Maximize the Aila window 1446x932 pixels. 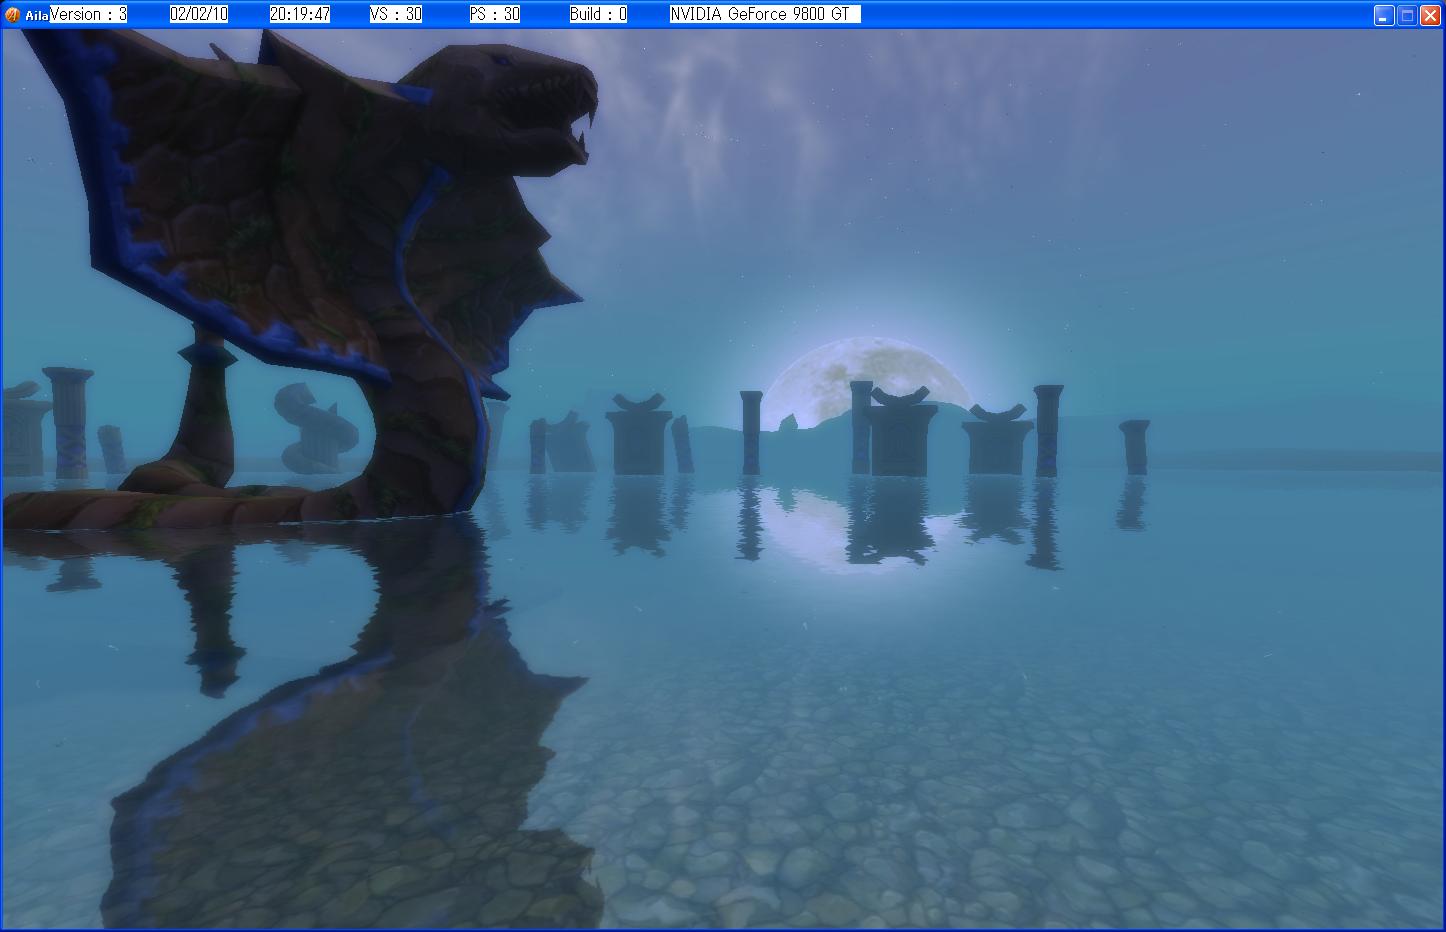[x=1407, y=15]
